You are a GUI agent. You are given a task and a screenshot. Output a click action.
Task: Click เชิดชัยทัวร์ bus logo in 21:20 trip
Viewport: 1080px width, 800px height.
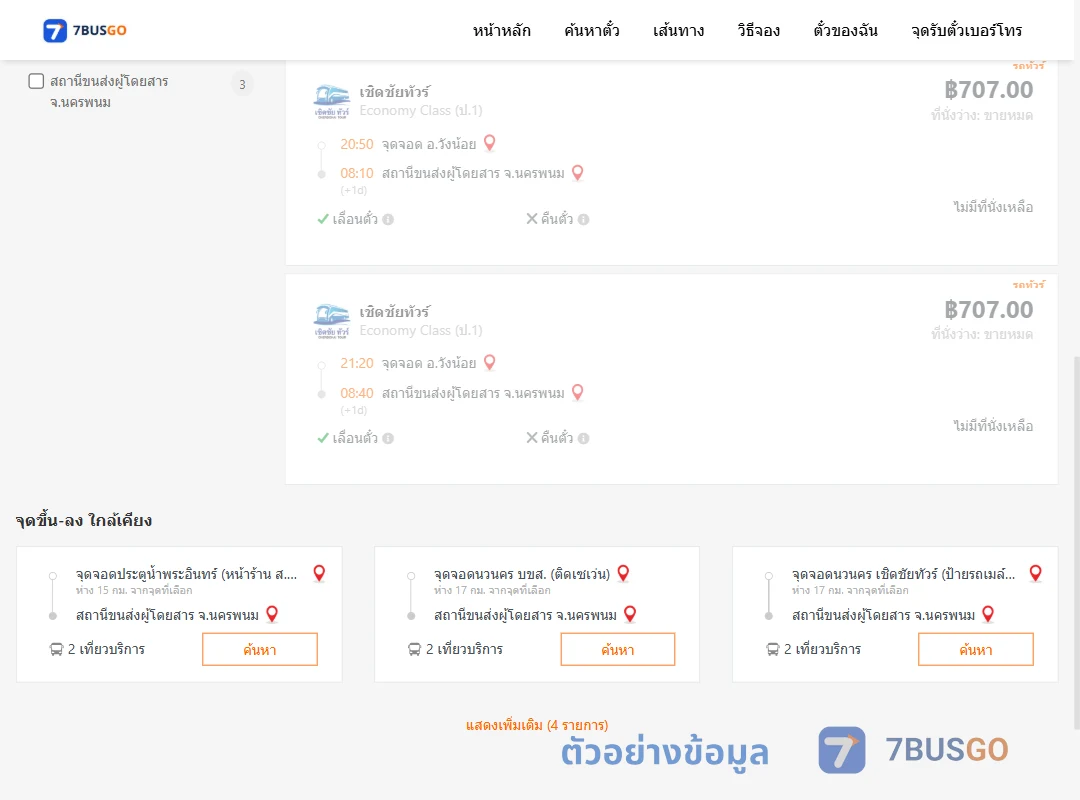point(332,321)
